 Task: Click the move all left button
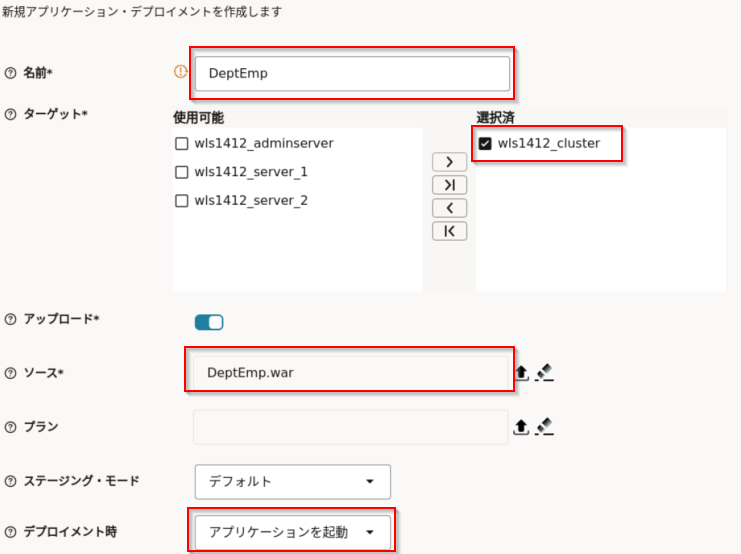coord(449,231)
